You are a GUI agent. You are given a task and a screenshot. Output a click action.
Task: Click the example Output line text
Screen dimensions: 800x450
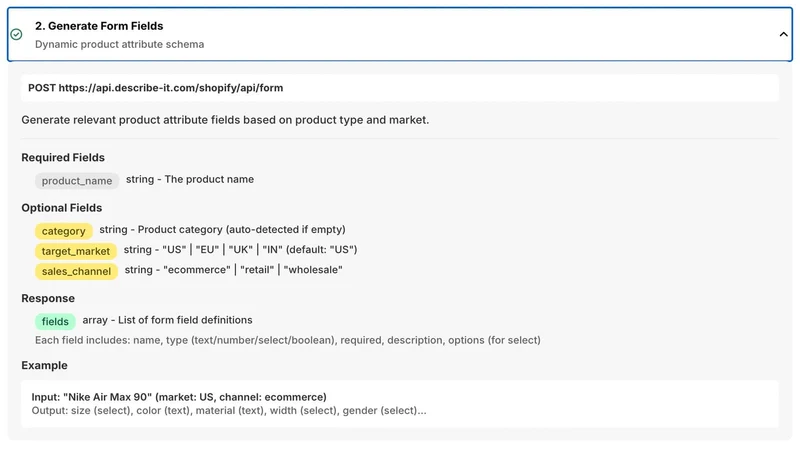coord(229,411)
